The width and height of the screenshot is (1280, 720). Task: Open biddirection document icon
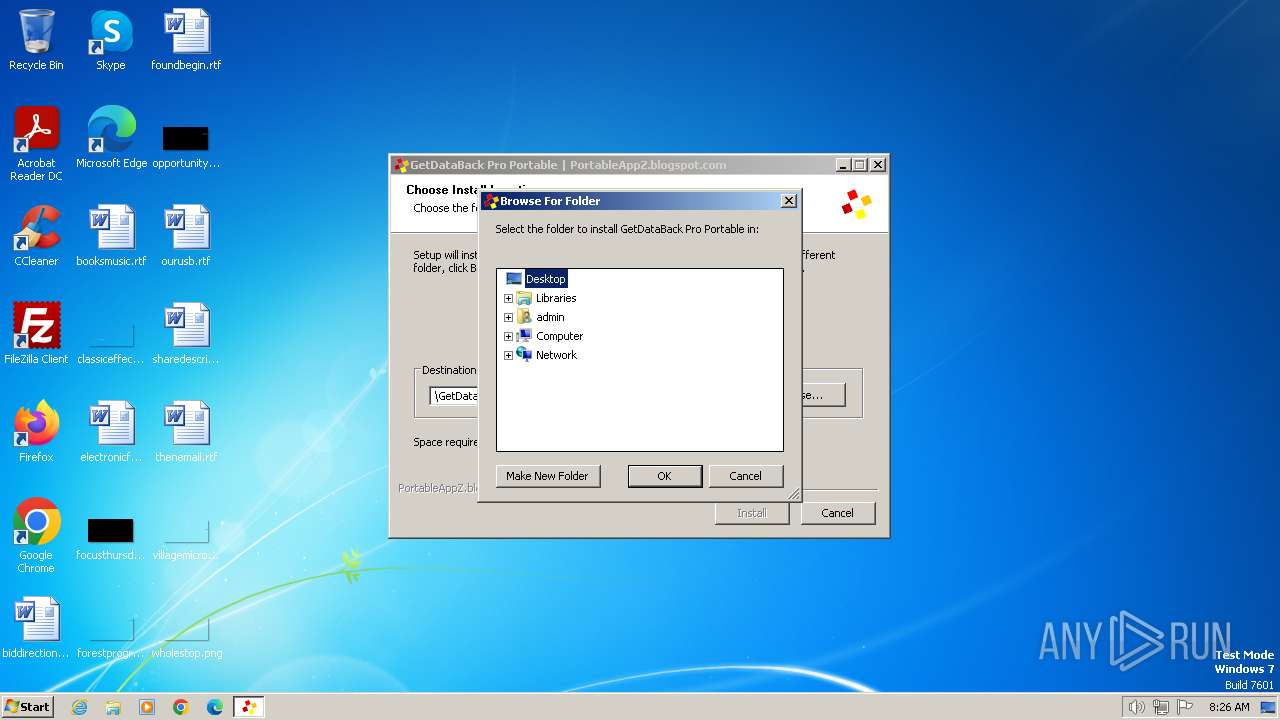tap(36, 628)
